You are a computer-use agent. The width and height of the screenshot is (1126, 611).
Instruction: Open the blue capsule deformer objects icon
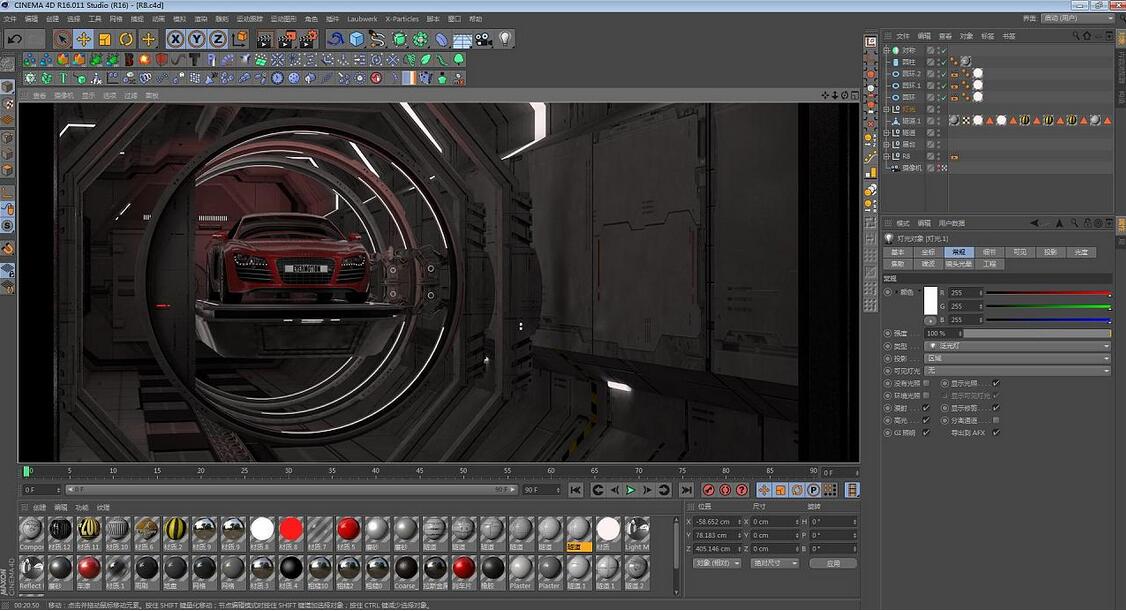click(441, 39)
